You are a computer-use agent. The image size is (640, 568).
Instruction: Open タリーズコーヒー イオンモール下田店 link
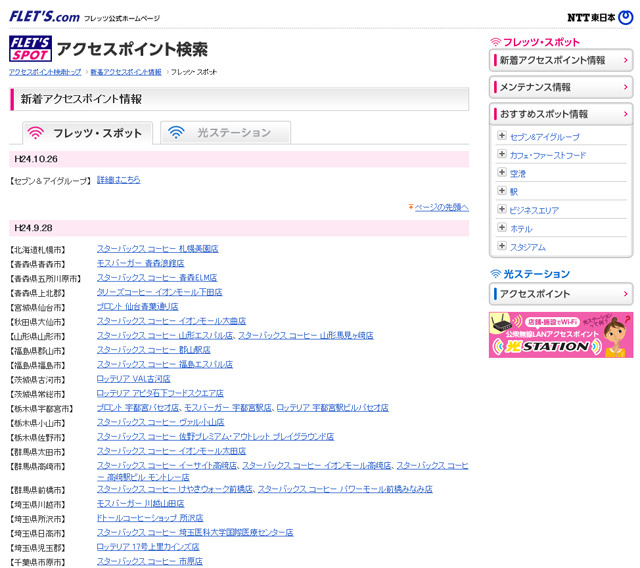point(160,292)
